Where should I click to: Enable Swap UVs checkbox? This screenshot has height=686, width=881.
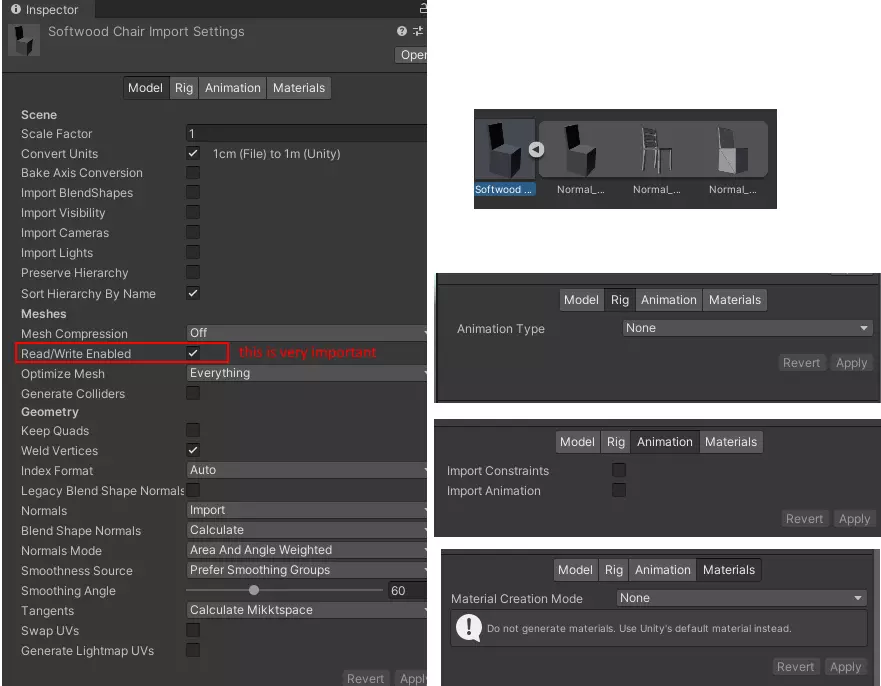click(x=193, y=630)
